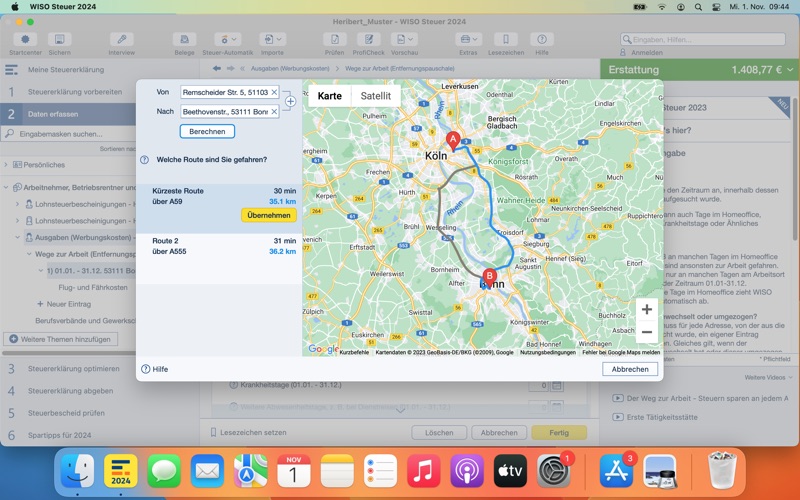
Task: Click the Übernehmen button
Action: 269,215
